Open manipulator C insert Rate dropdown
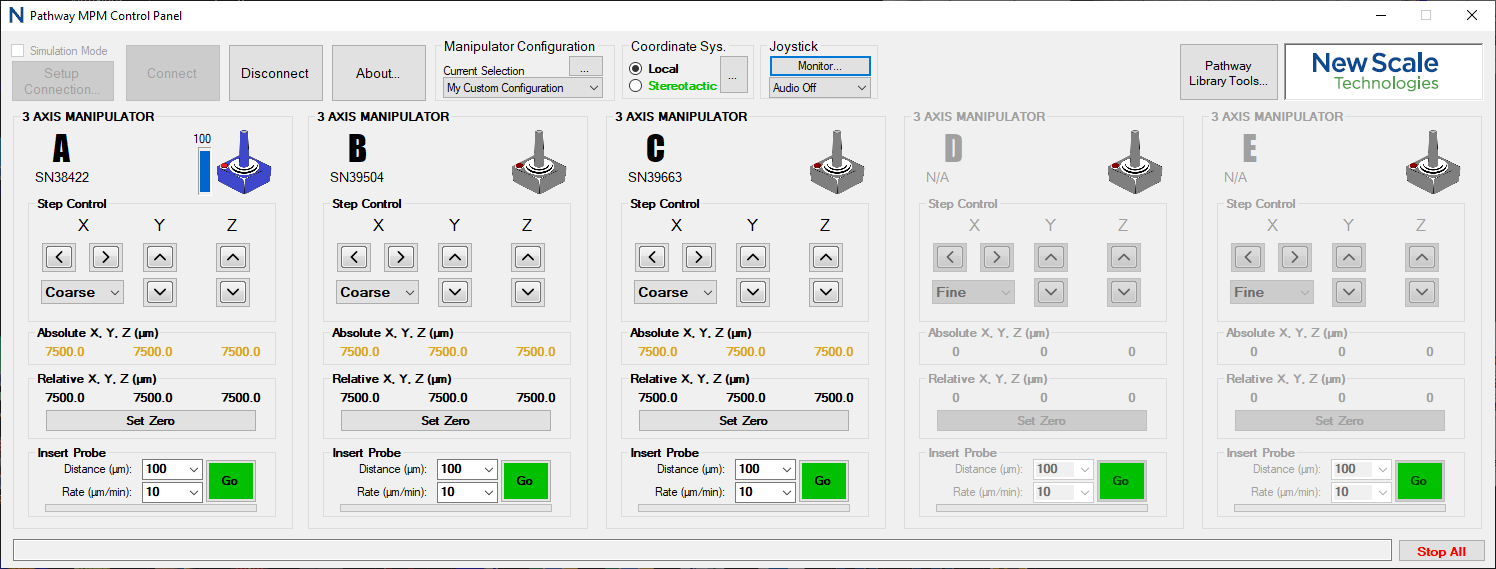Viewport: 1496px width, 569px height. [x=786, y=492]
